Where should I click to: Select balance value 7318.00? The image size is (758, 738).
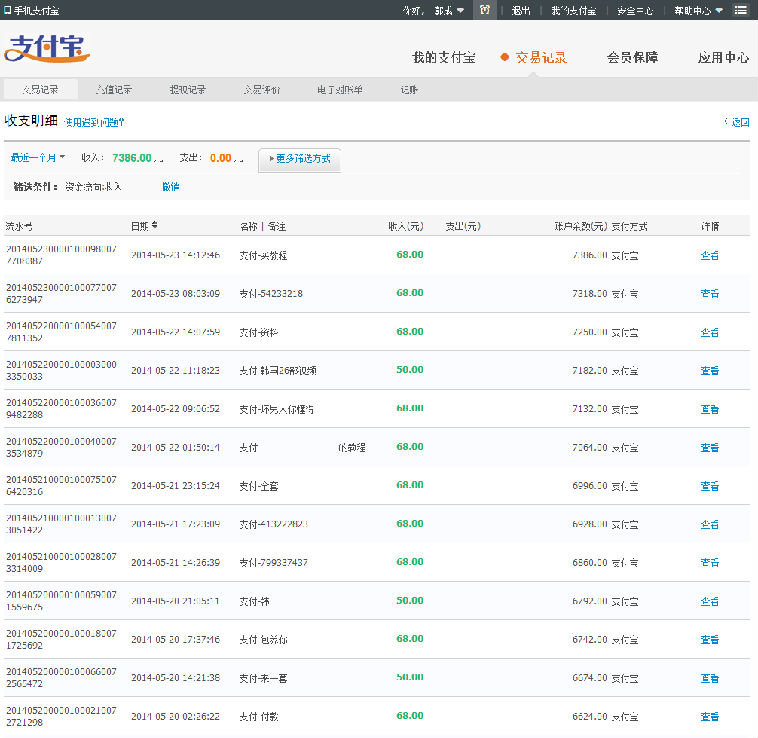[x=590, y=293]
